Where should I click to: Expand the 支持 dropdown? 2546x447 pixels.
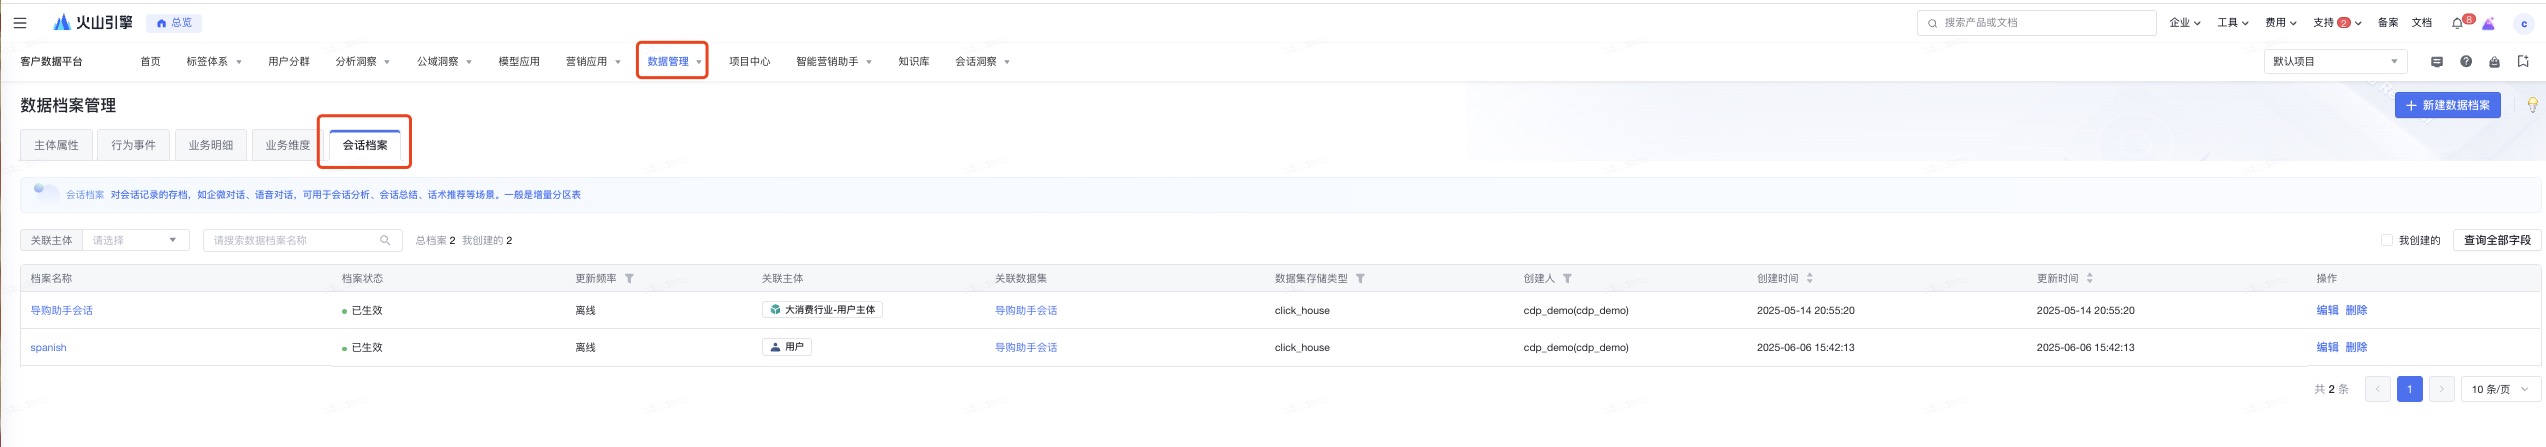click(2337, 22)
